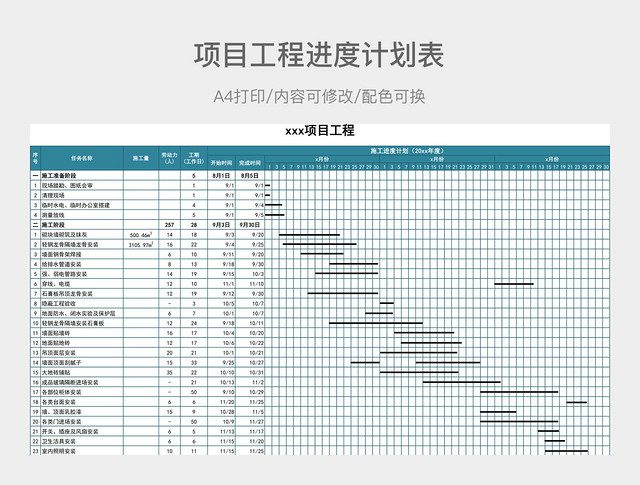
Task: Click the 劳动力(人) column header
Action: pos(169,158)
